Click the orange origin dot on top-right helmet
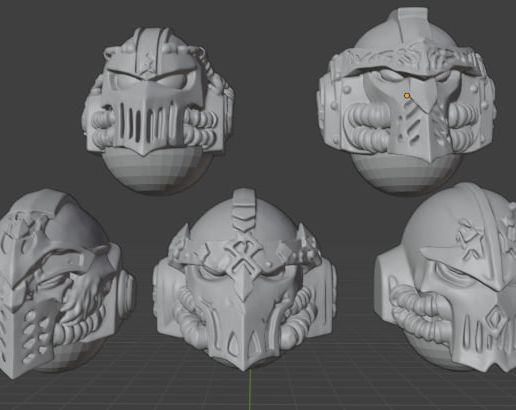The width and height of the screenshot is (516, 410). (406, 96)
